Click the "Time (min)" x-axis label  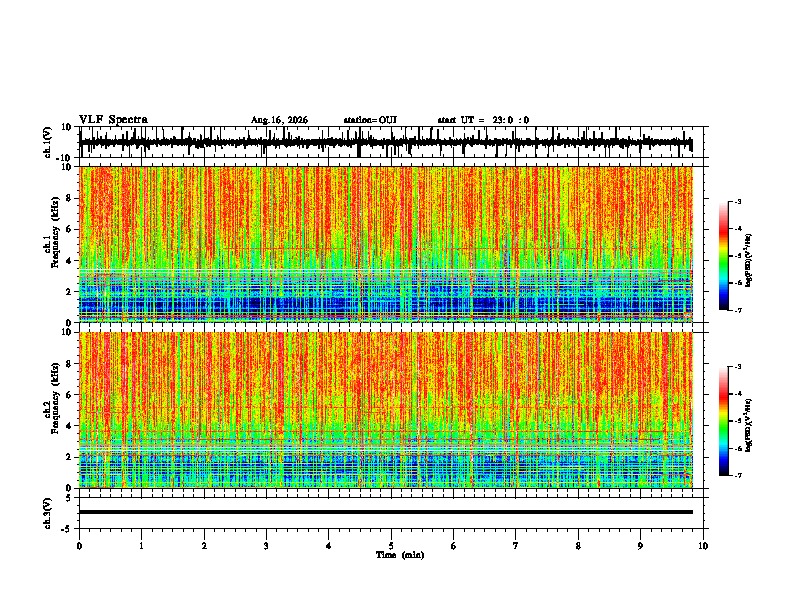point(400,555)
